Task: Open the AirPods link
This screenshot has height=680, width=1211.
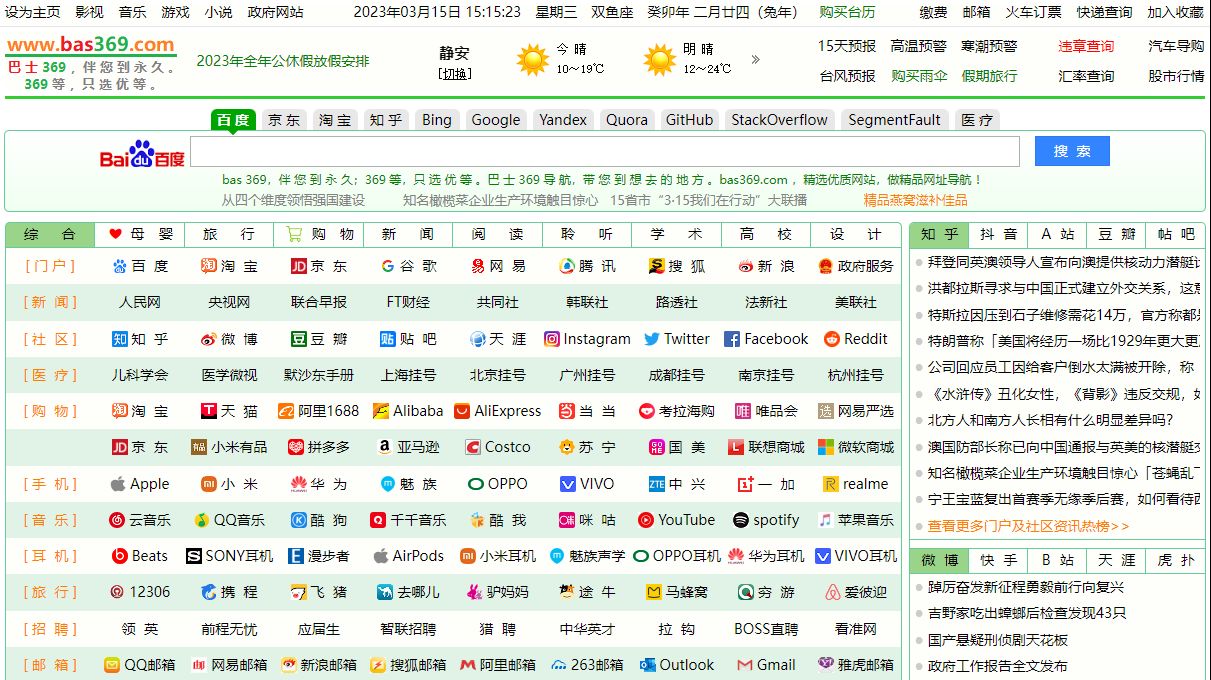Action: 408,556
